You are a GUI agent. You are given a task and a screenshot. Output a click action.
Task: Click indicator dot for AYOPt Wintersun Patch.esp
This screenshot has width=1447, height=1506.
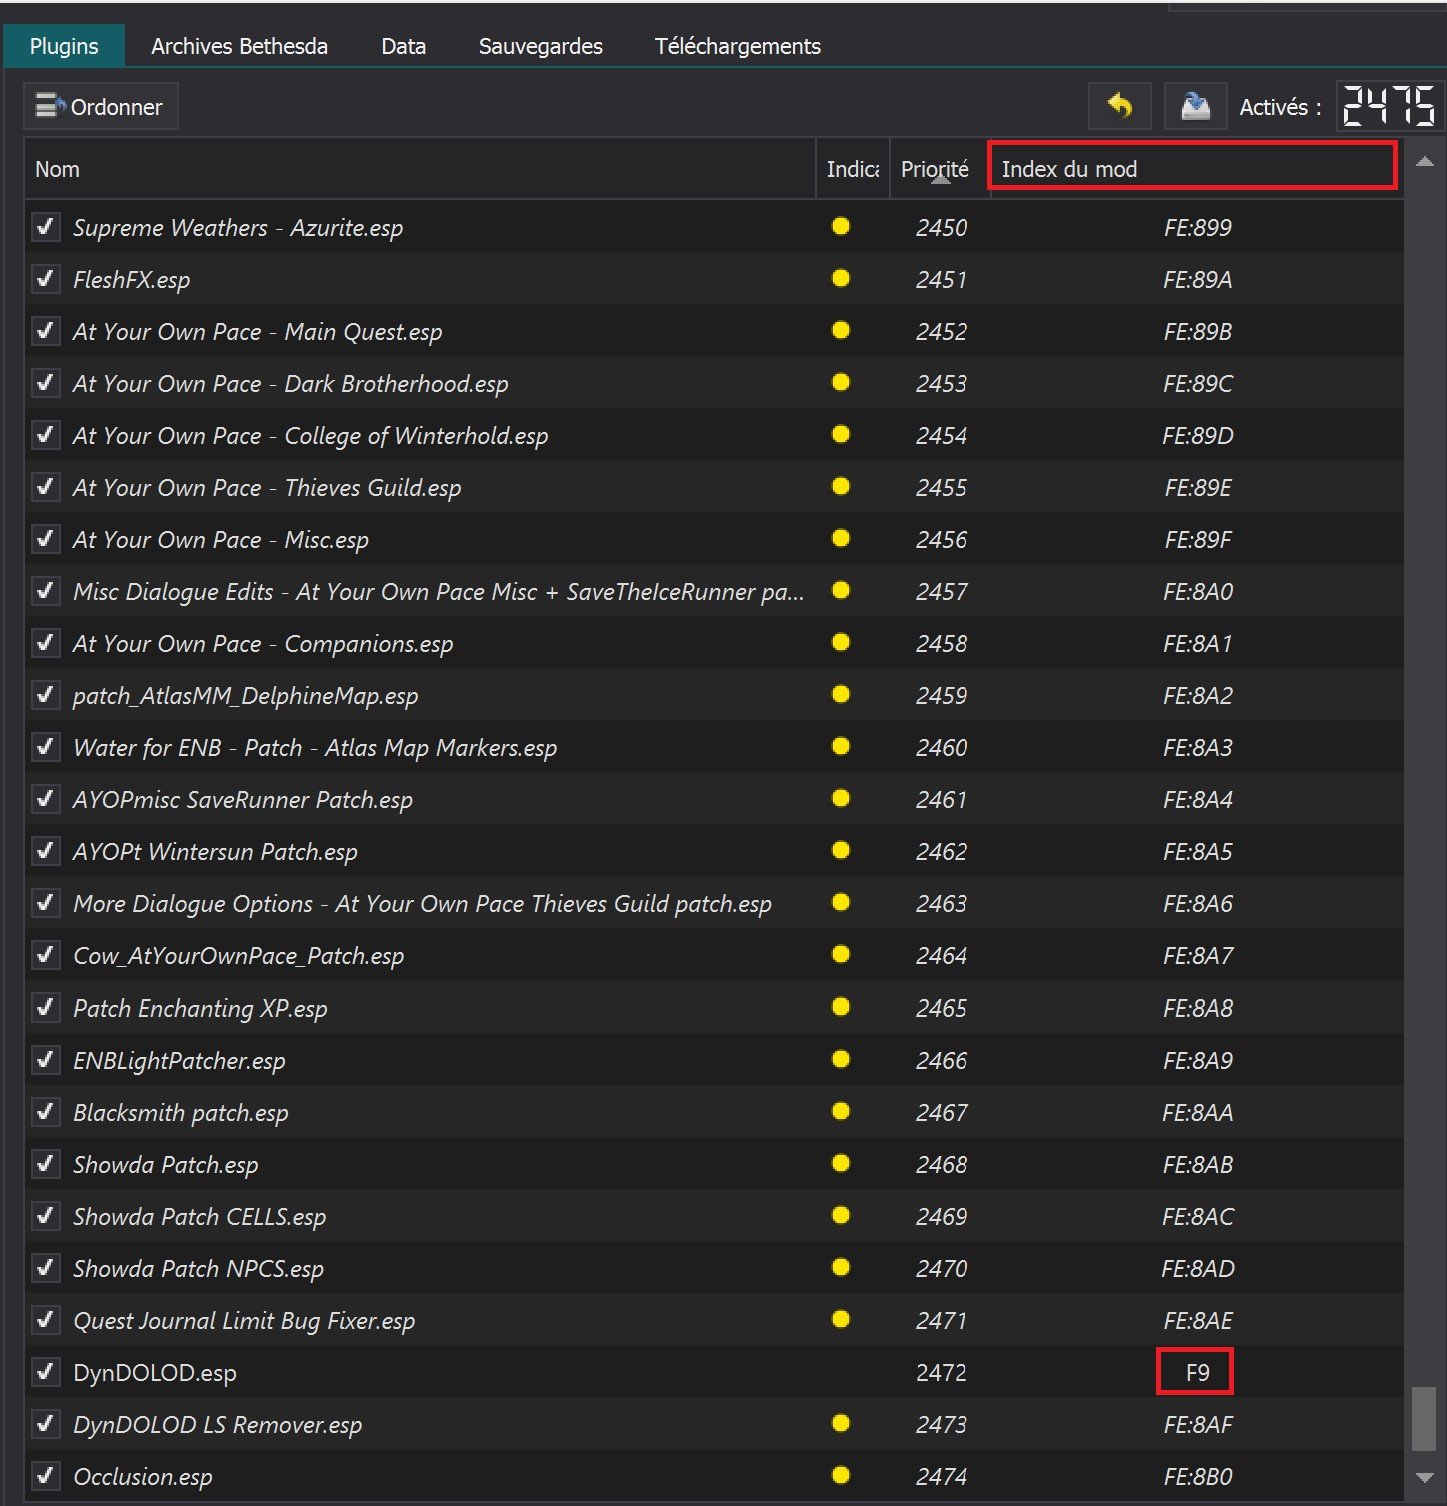pyautogui.click(x=841, y=850)
